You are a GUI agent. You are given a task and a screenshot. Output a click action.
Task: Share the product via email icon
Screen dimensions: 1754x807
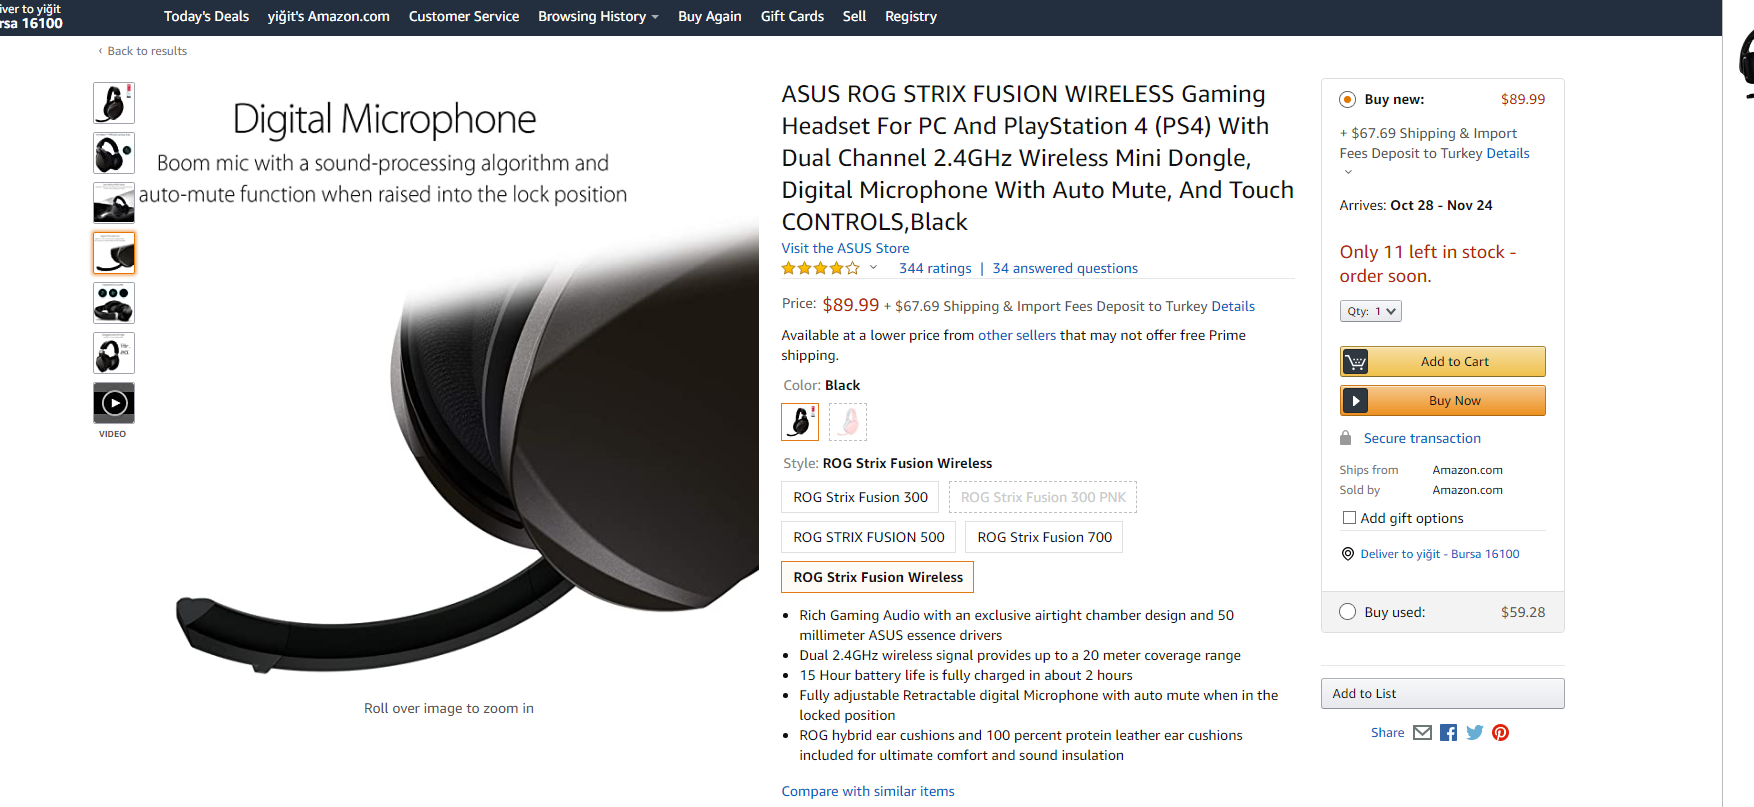[1422, 733]
